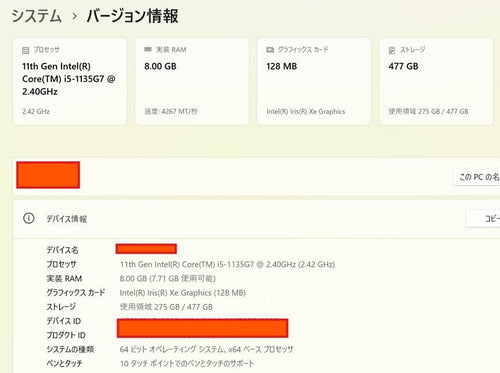Click the バージョン情報 page title
This screenshot has width=500, height=373.
pos(132,16)
